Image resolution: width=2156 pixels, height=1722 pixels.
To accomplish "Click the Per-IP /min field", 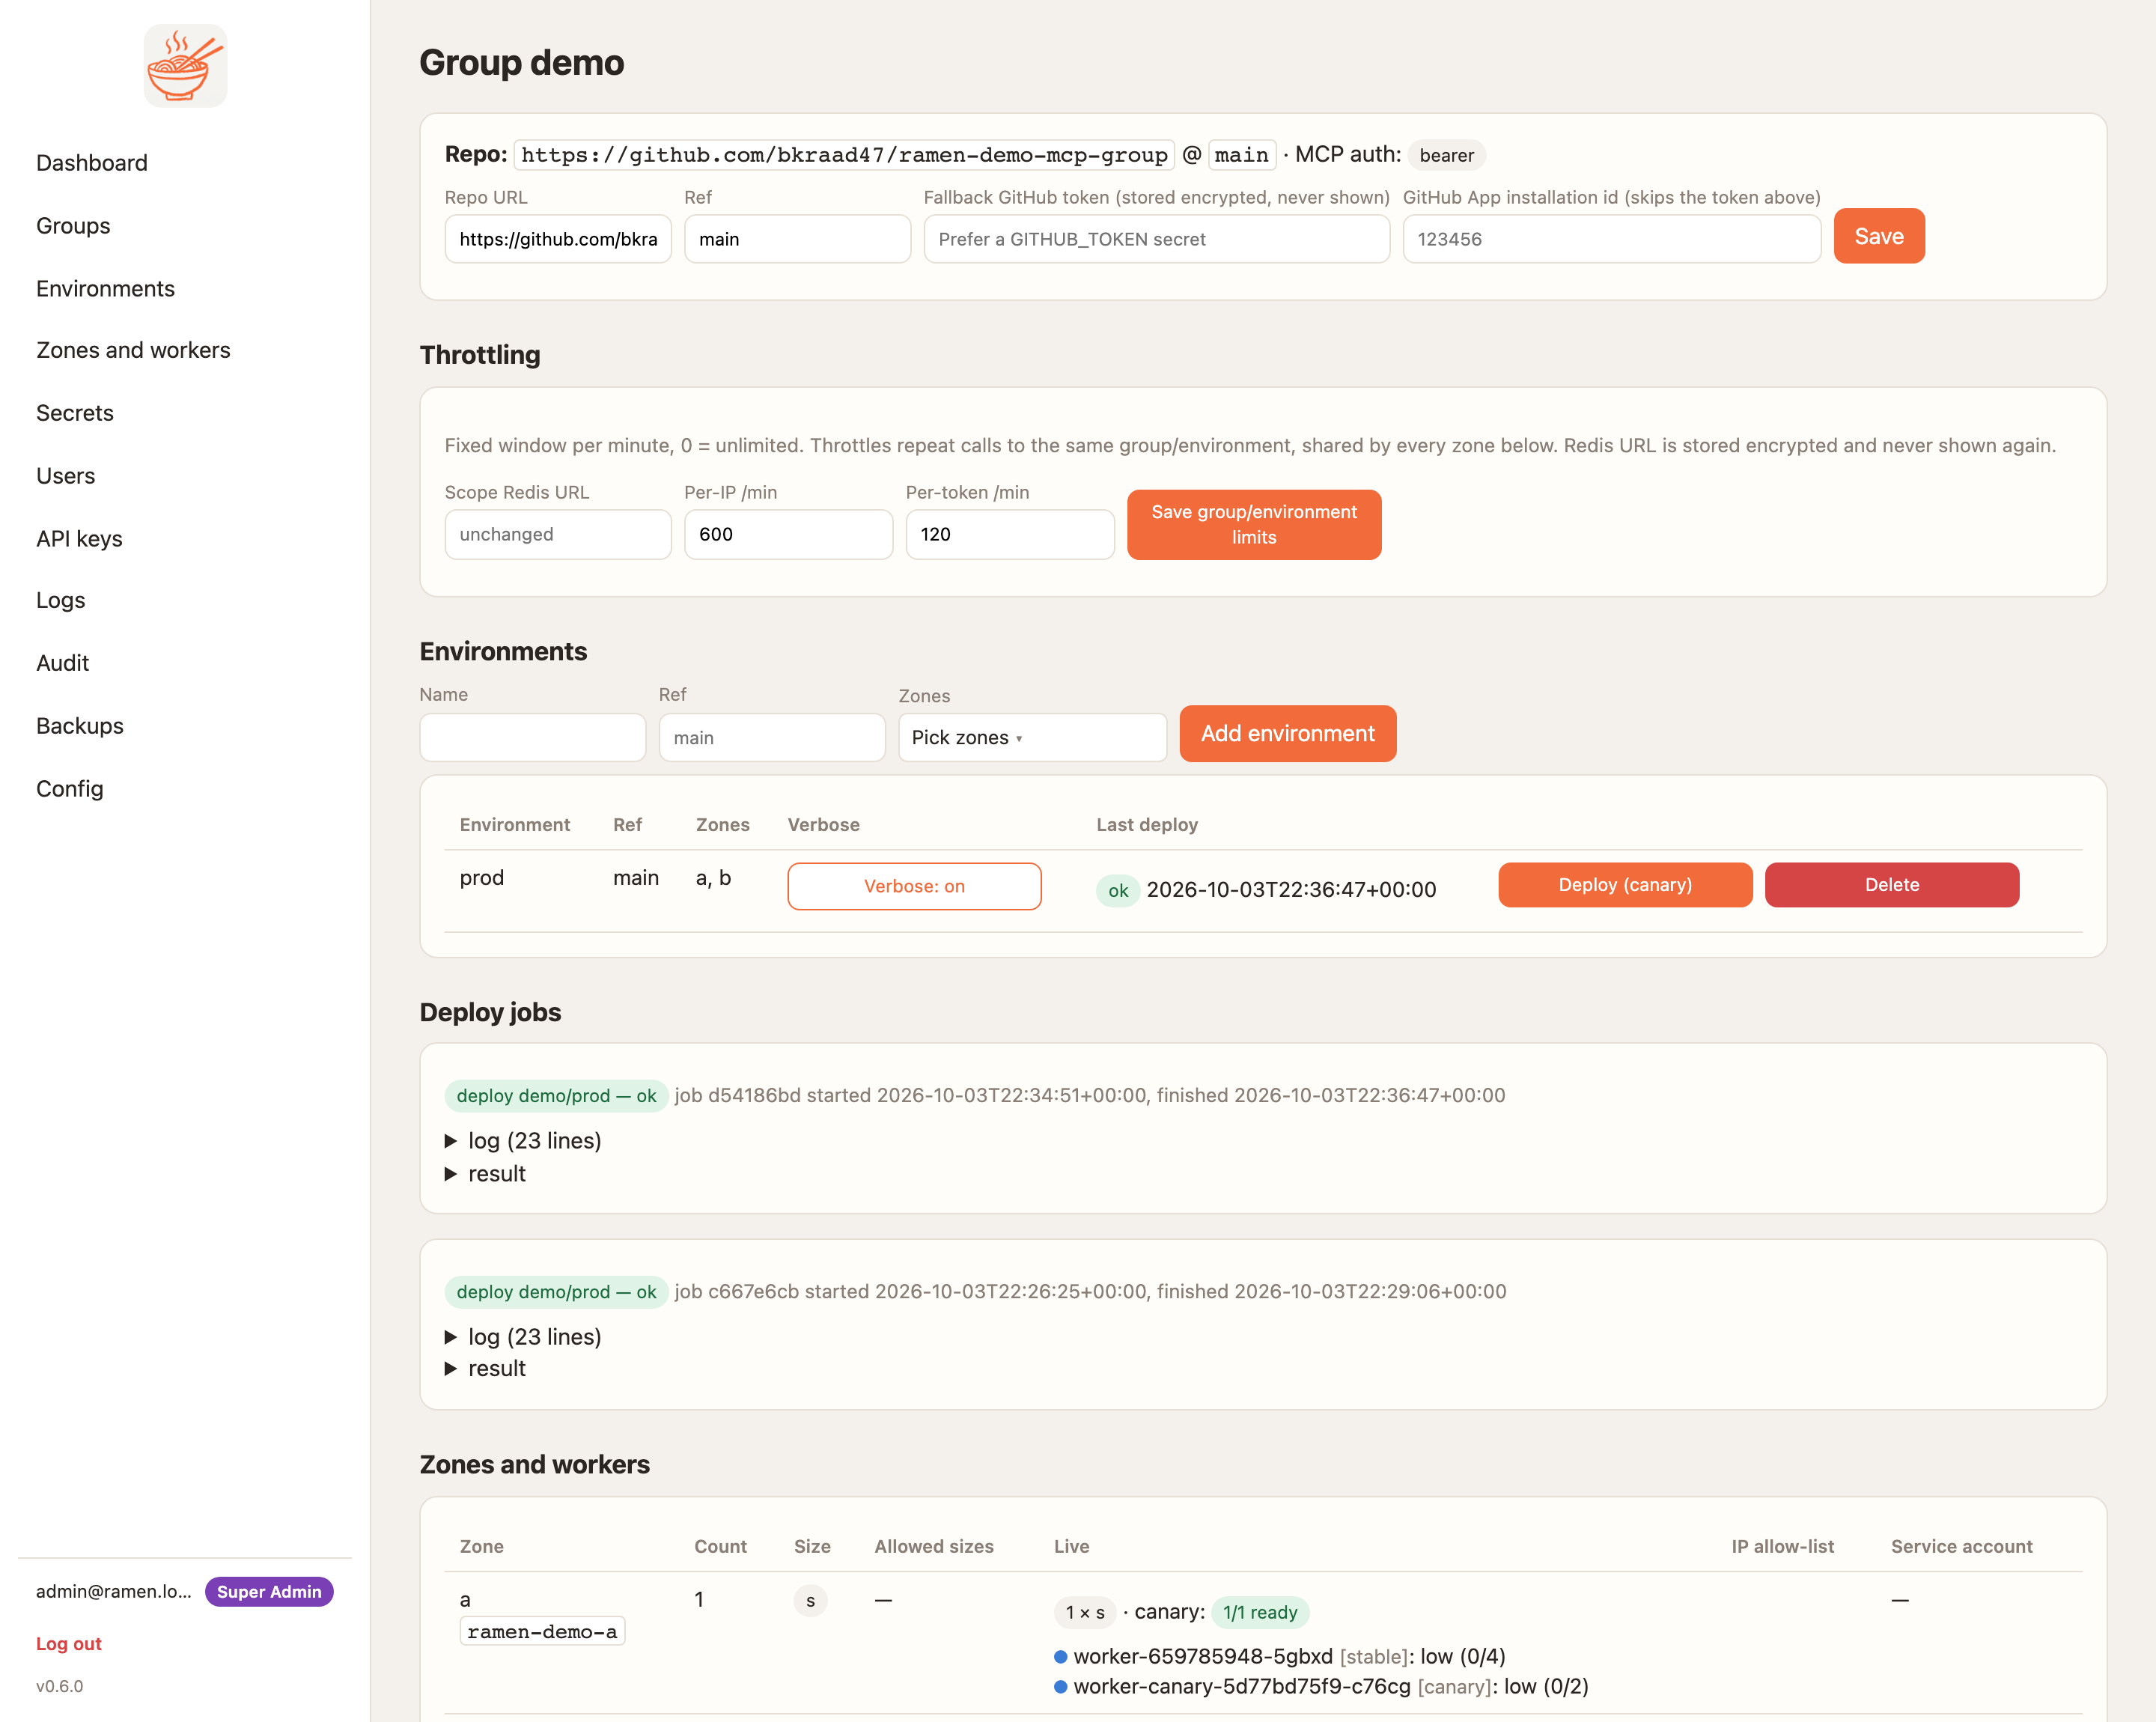I will click(x=788, y=535).
